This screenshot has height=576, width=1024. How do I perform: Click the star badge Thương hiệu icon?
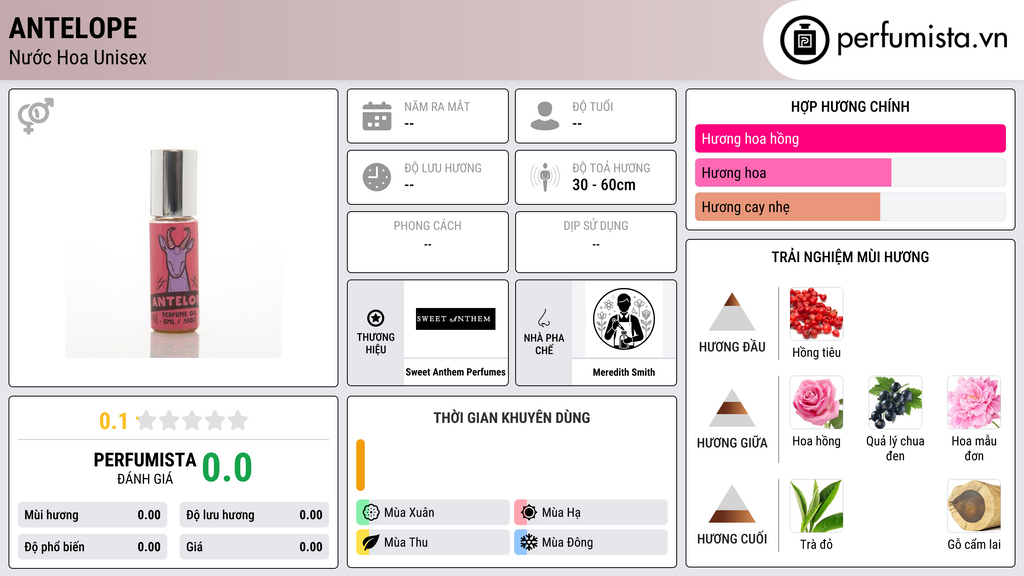click(376, 318)
